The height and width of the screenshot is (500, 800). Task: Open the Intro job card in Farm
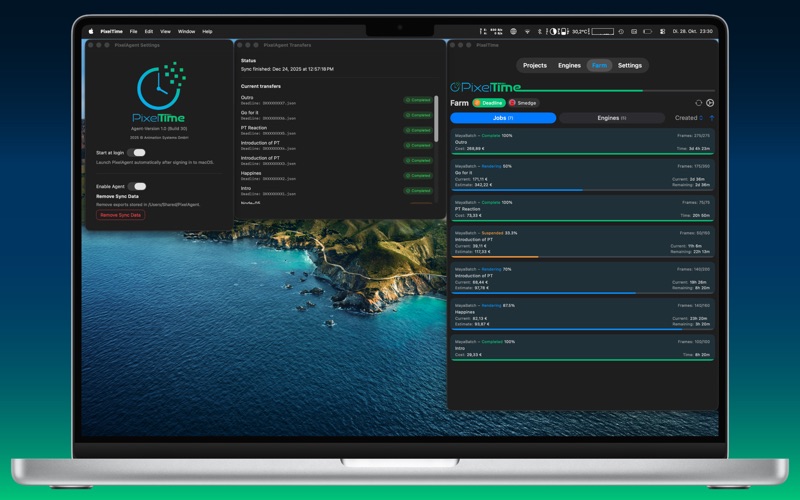[582, 348]
